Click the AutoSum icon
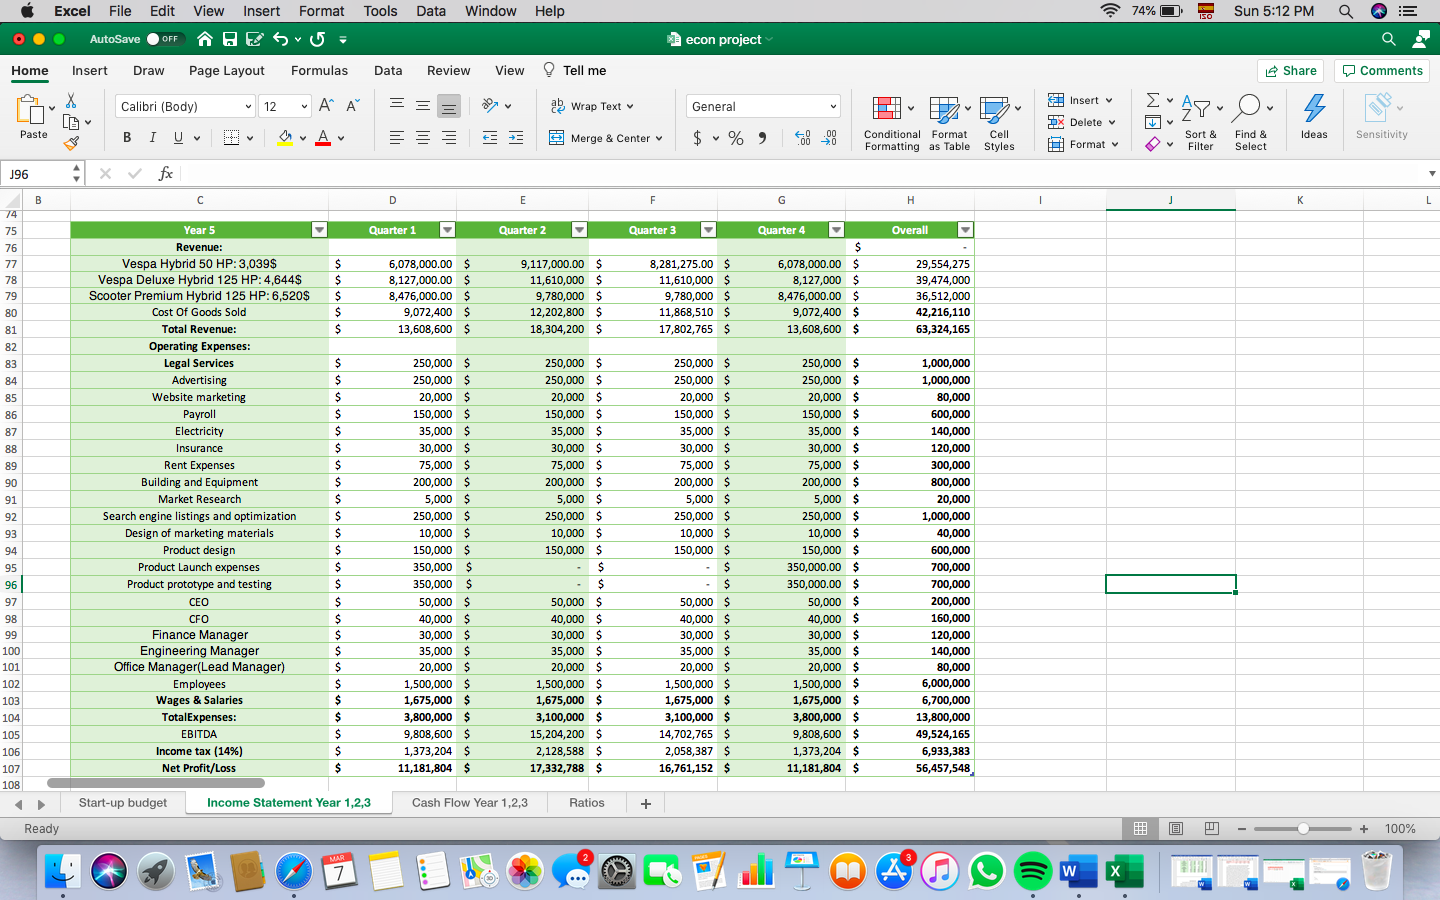 click(1152, 100)
